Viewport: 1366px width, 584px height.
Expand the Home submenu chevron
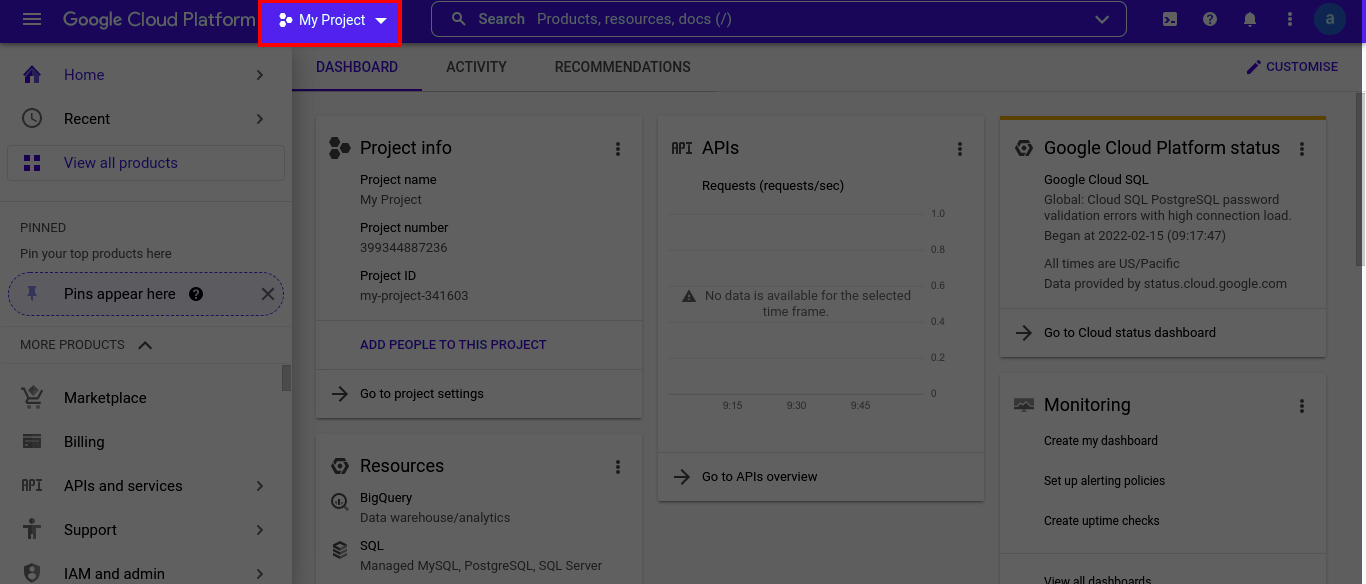click(260, 75)
